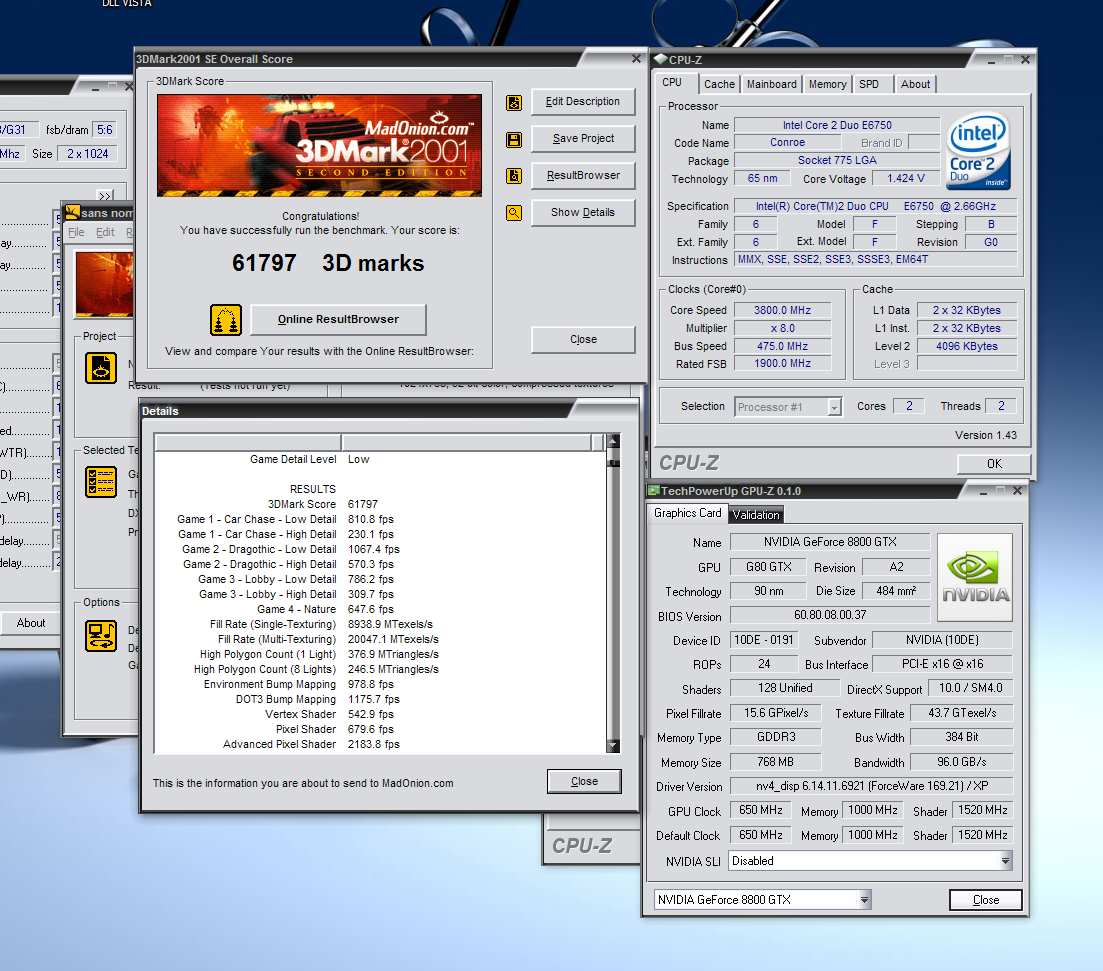Click the About button in the left window
This screenshot has width=1103, height=971.
point(31,623)
